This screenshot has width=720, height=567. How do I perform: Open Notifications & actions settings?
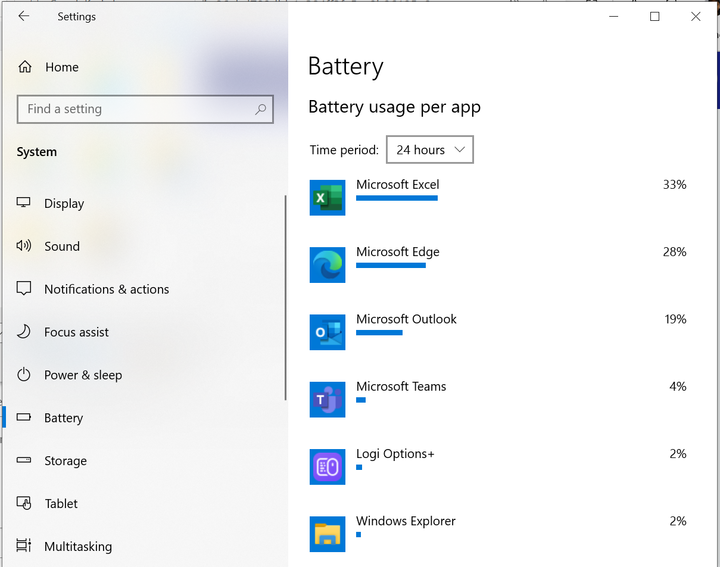coord(106,289)
